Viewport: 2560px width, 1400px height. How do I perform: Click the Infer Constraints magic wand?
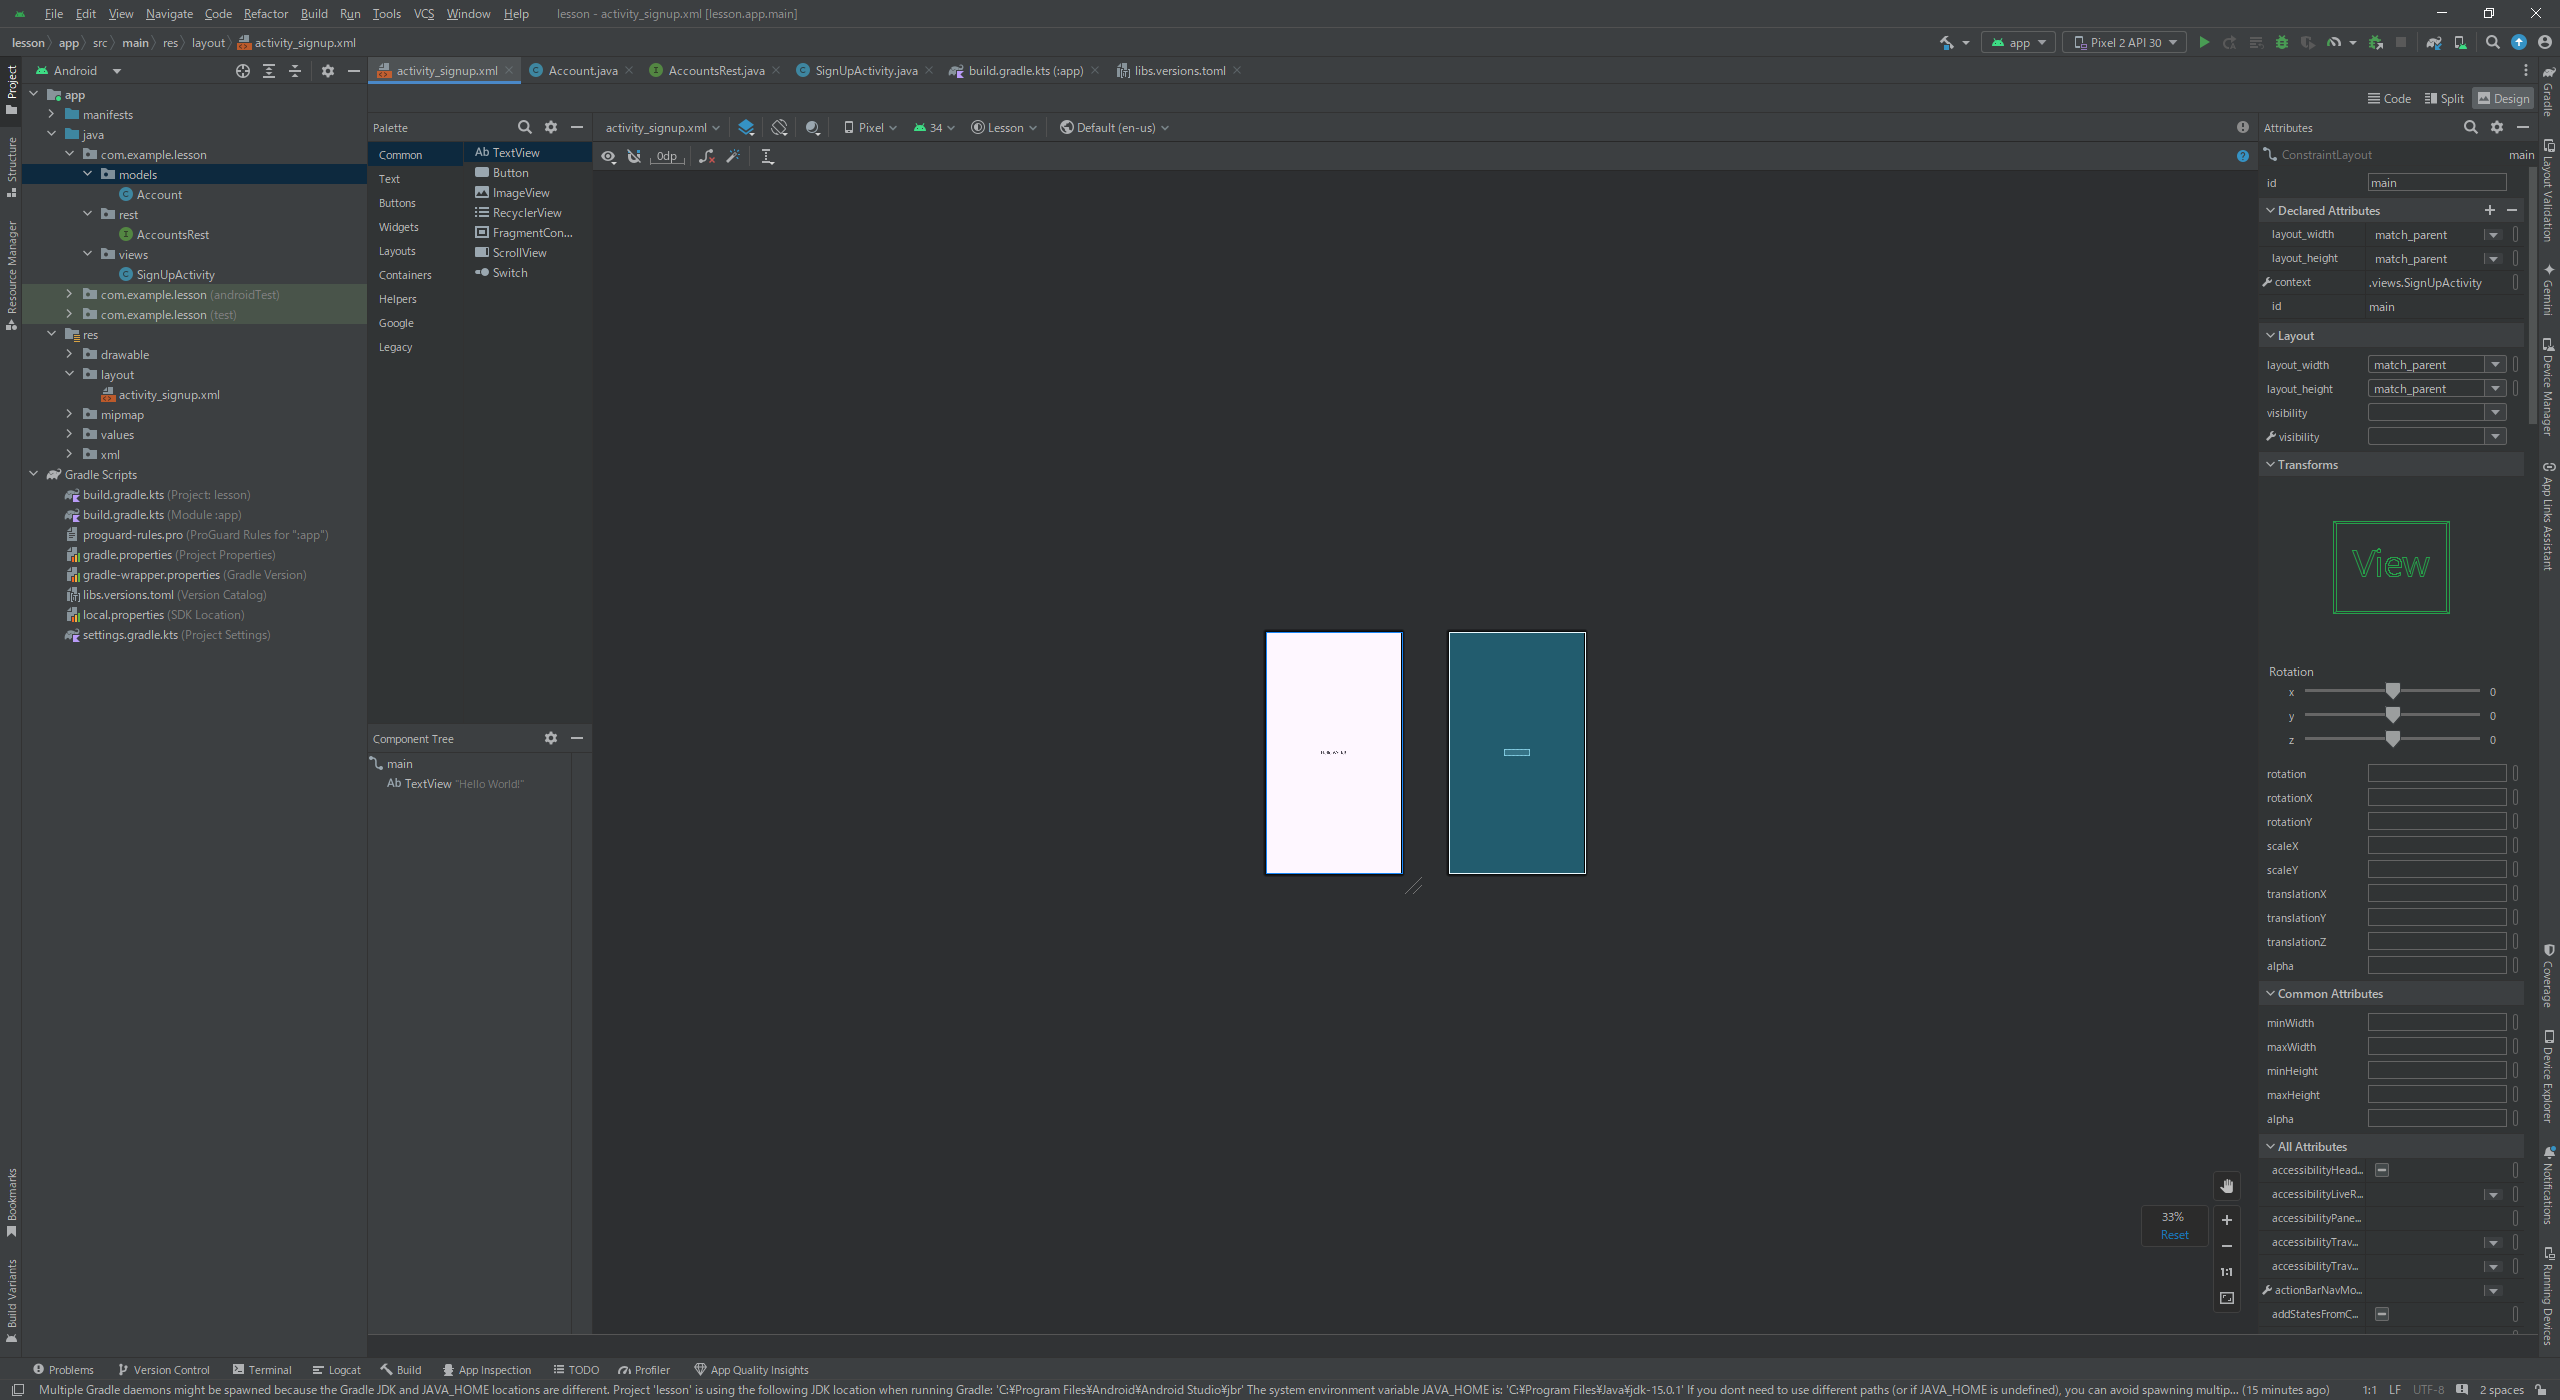[733, 156]
